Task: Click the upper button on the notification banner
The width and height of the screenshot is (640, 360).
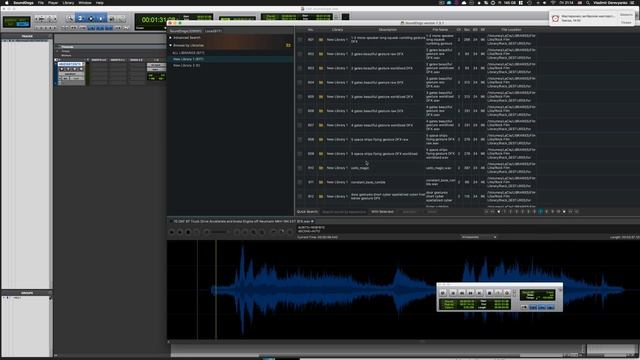Action: click(626, 15)
